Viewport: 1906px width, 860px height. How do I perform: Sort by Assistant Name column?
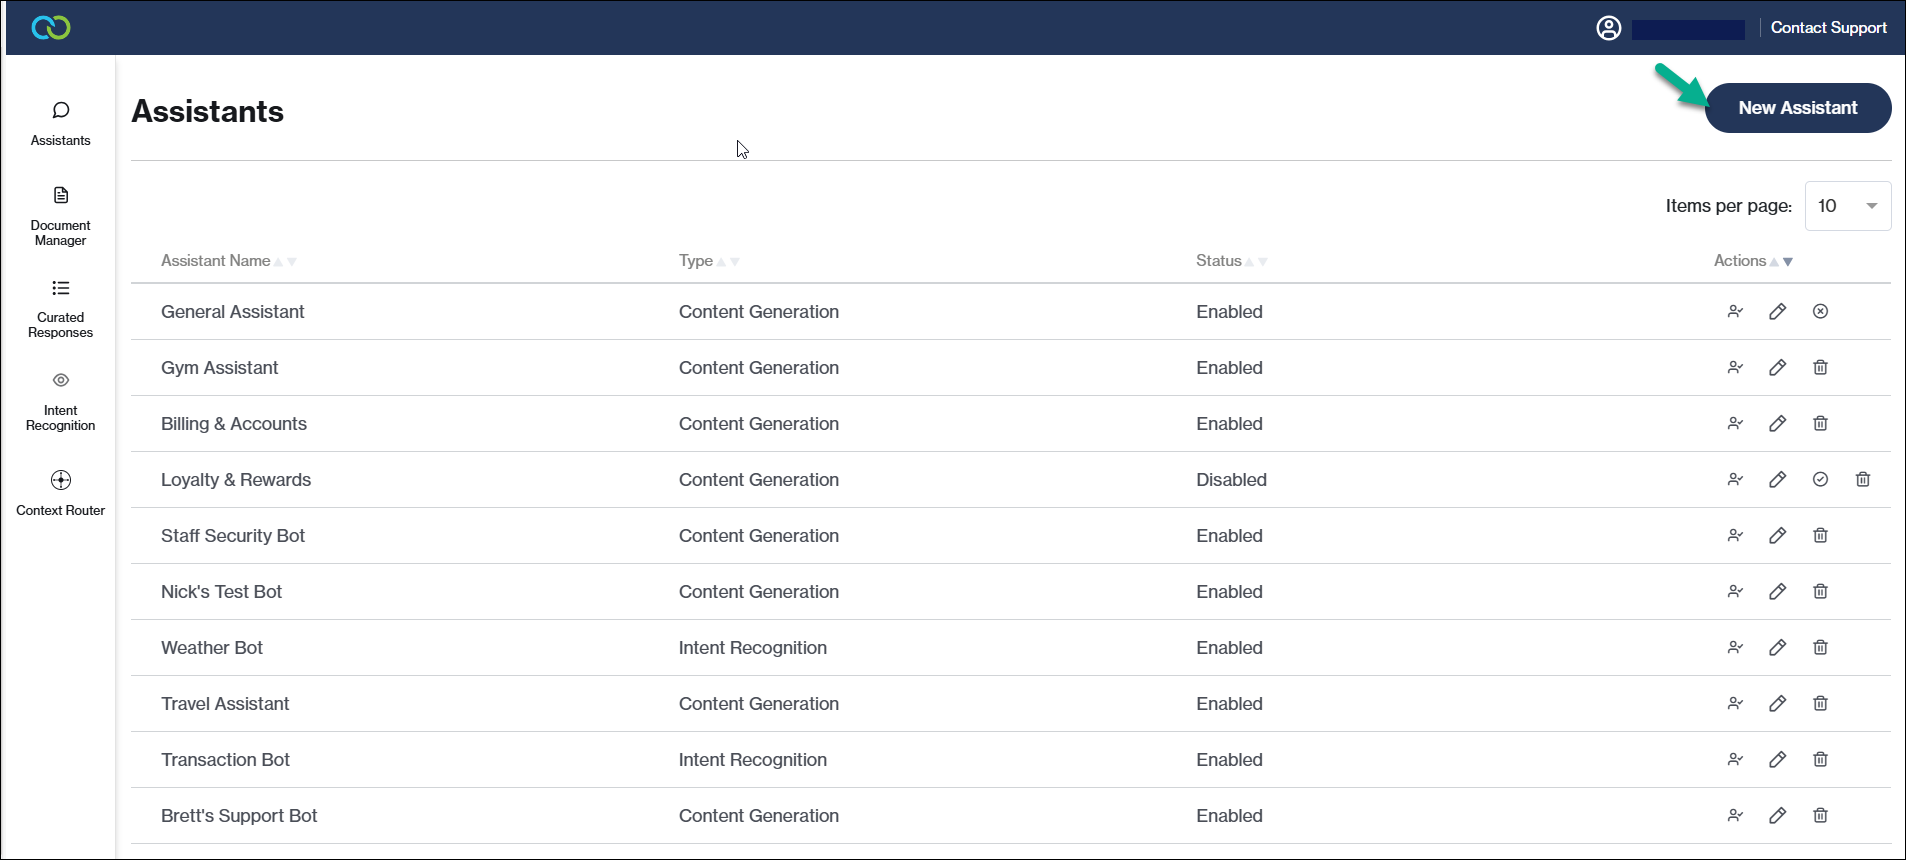(216, 261)
